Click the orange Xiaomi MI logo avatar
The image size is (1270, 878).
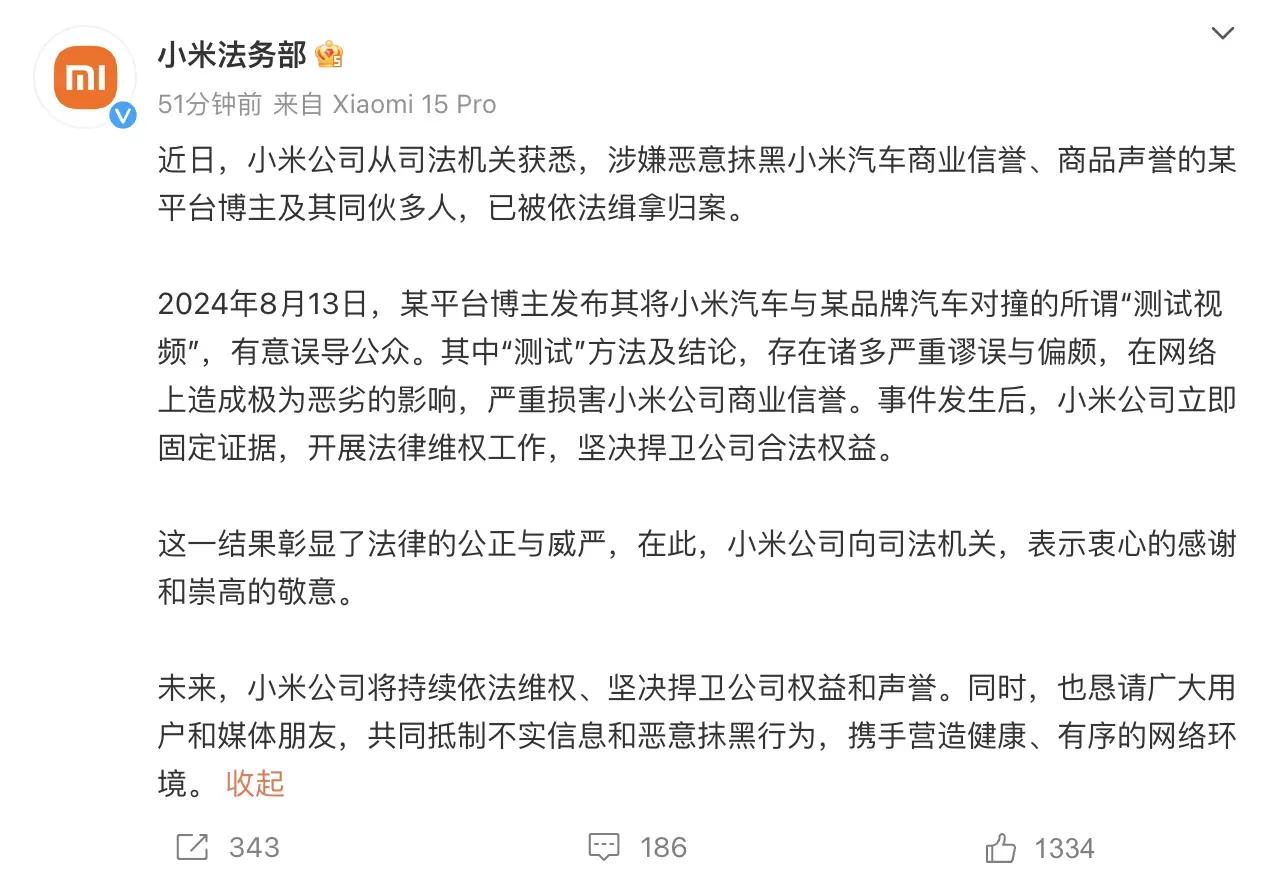(x=85, y=78)
